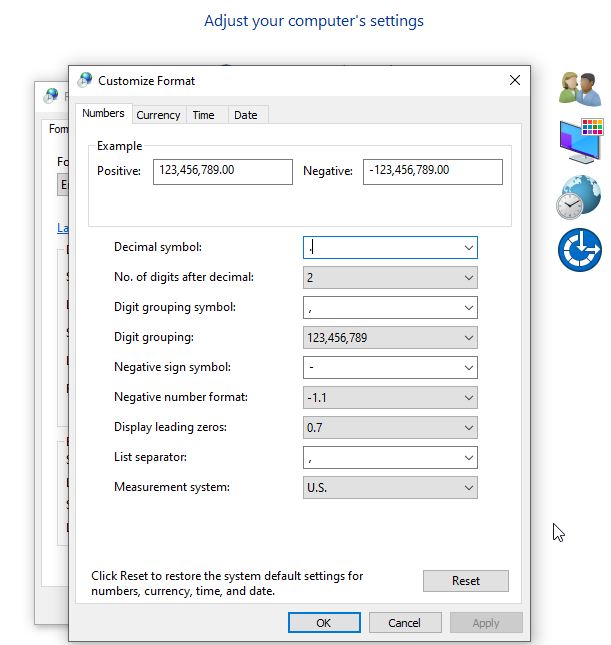
Task: Click the 'No. of digits after decimal:' label
Action: pyautogui.click(x=184, y=277)
